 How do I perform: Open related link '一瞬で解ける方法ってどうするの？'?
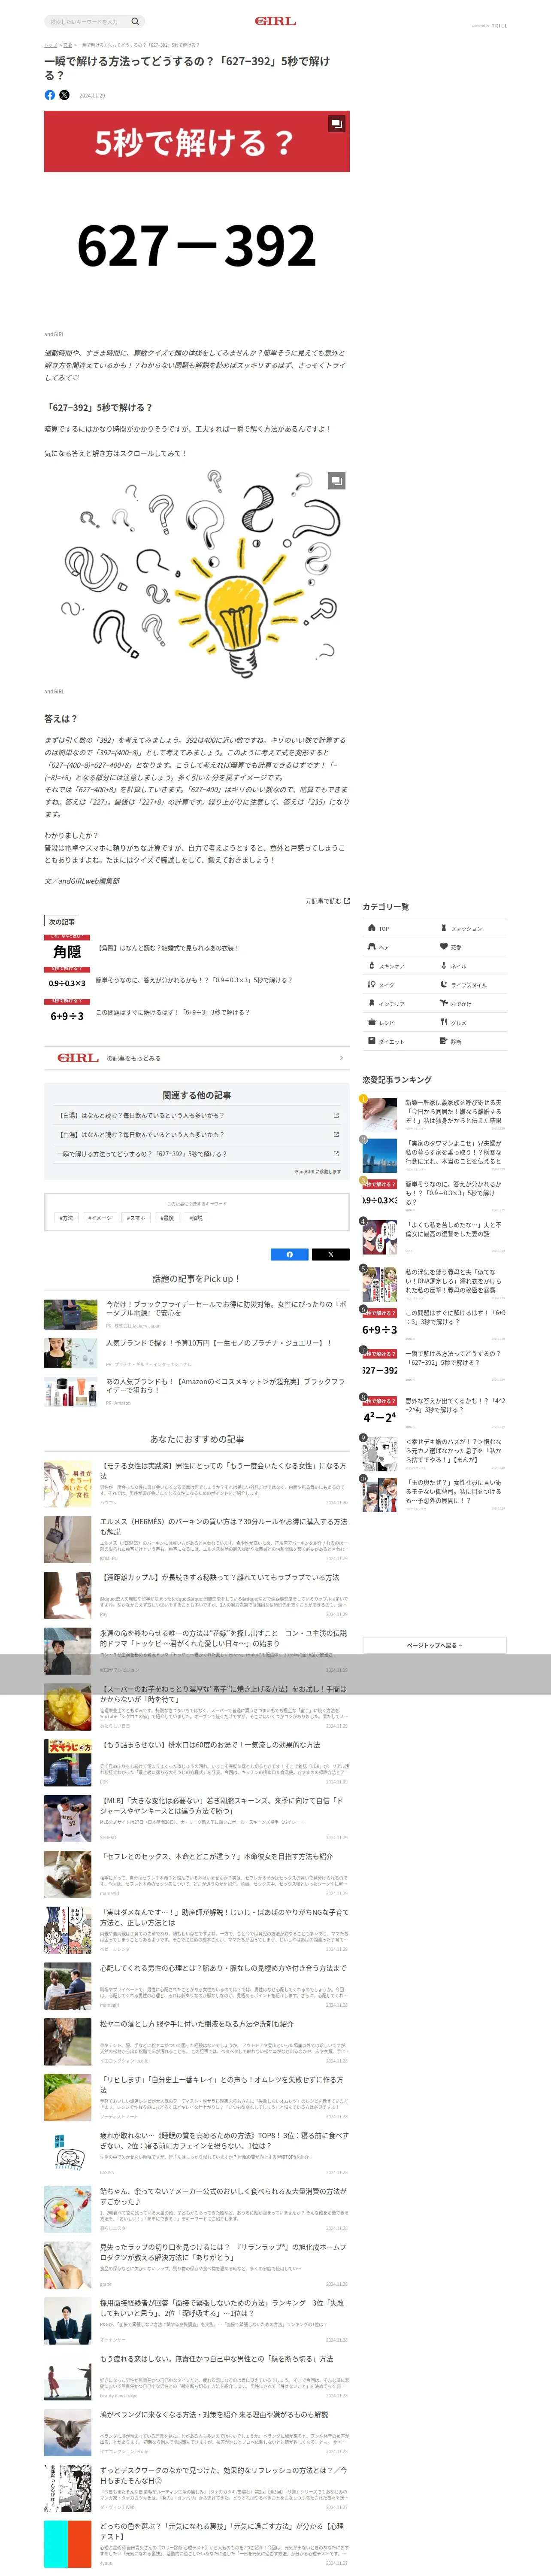197,1154
